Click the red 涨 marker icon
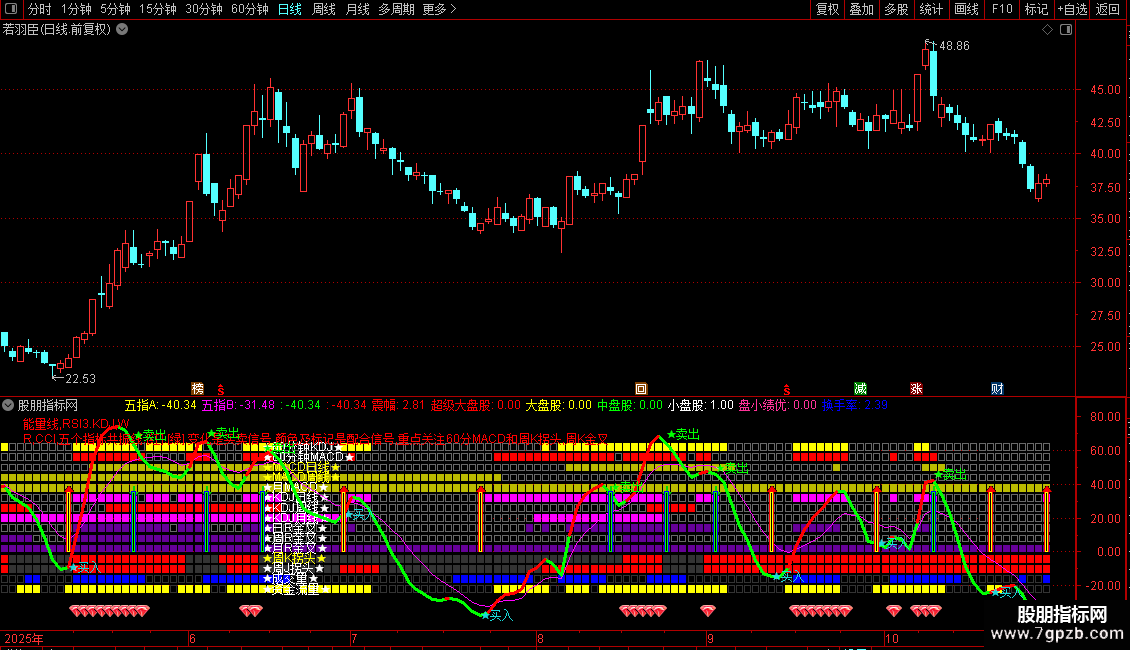This screenshot has height=650, width=1130. click(x=917, y=388)
